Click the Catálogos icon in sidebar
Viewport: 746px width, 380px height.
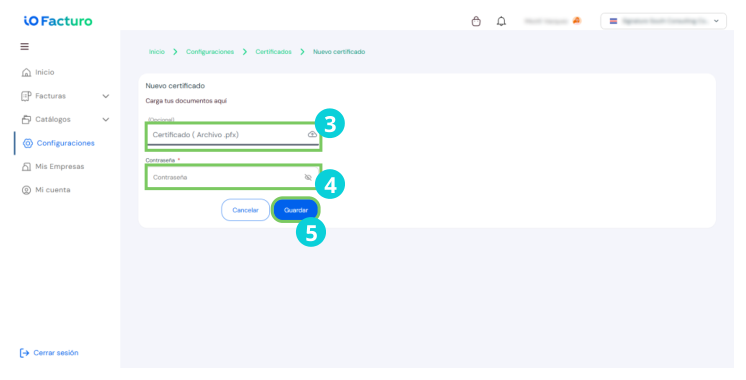pyautogui.click(x=26, y=119)
